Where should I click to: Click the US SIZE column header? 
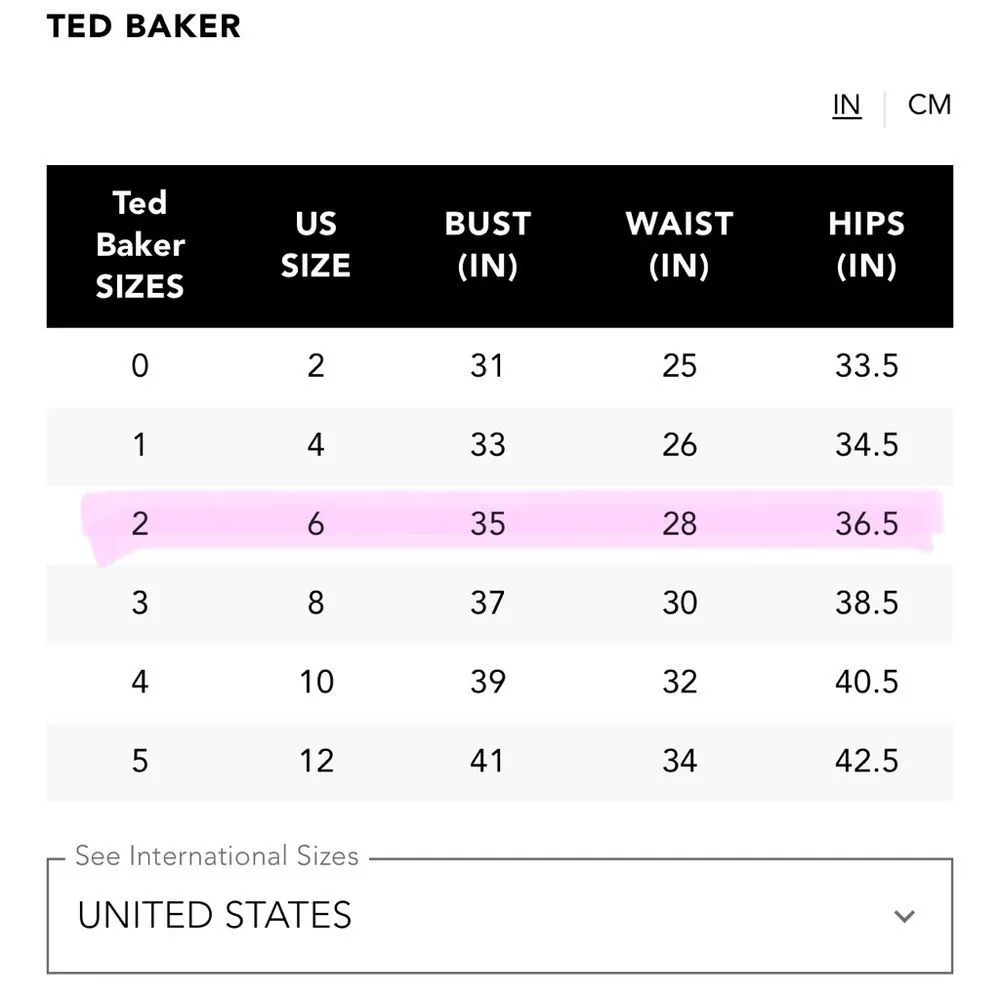pyautogui.click(x=316, y=245)
